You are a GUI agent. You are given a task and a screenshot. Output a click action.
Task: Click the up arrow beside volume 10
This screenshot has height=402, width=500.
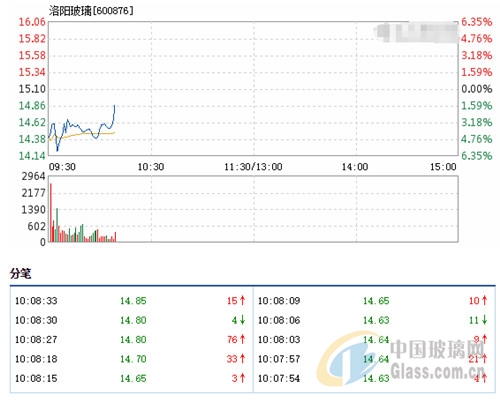click(x=484, y=300)
